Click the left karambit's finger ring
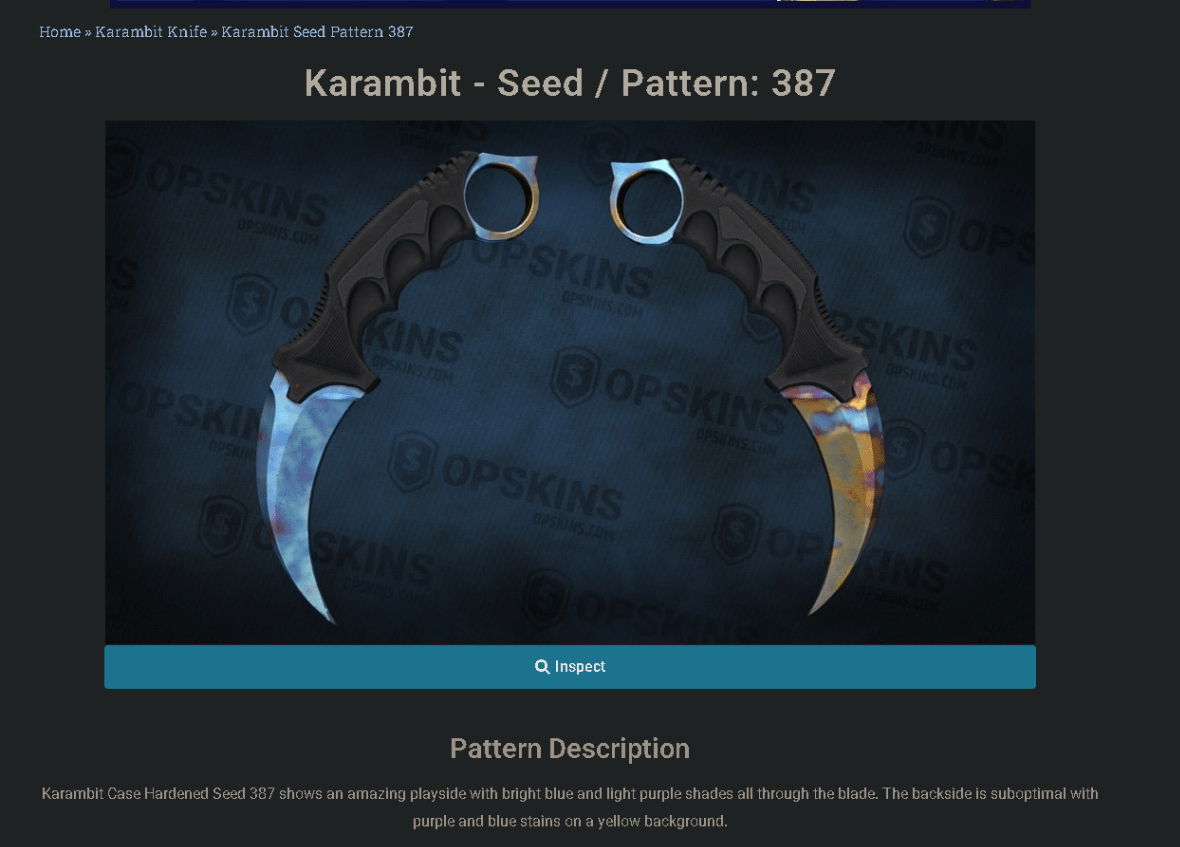 tap(500, 196)
